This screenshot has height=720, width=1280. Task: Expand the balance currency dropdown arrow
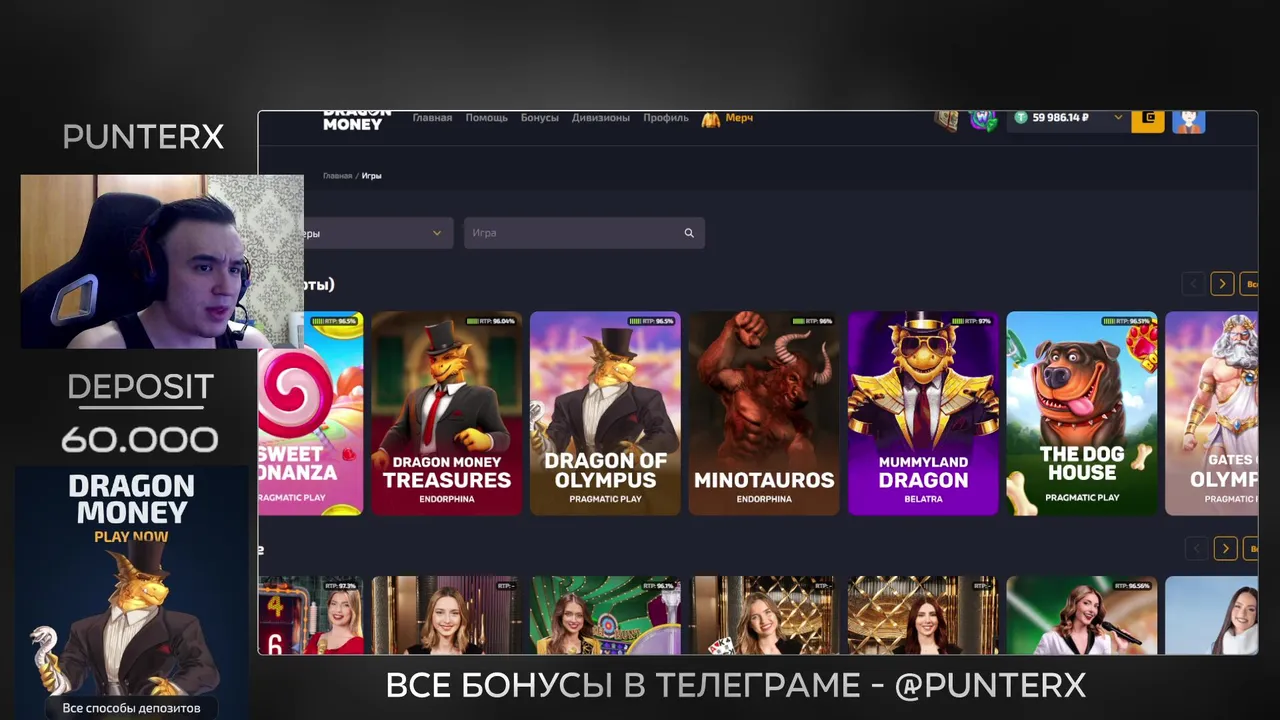tap(1118, 118)
